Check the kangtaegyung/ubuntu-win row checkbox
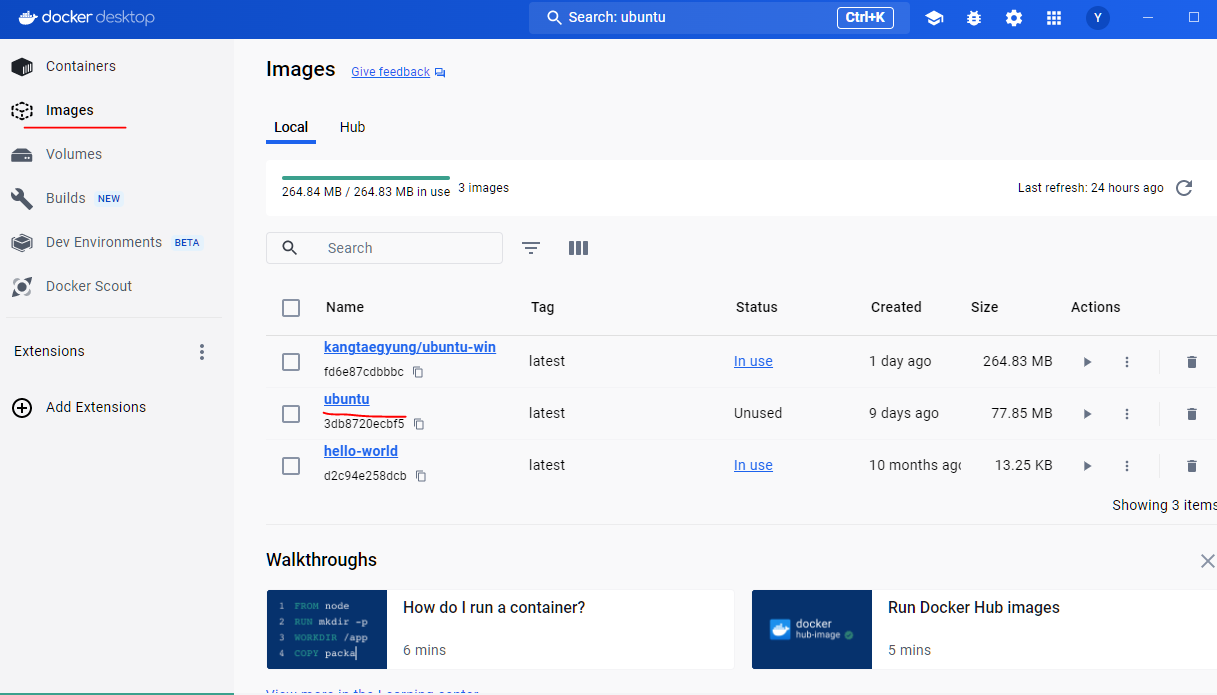This screenshot has height=695, width=1217. point(291,362)
